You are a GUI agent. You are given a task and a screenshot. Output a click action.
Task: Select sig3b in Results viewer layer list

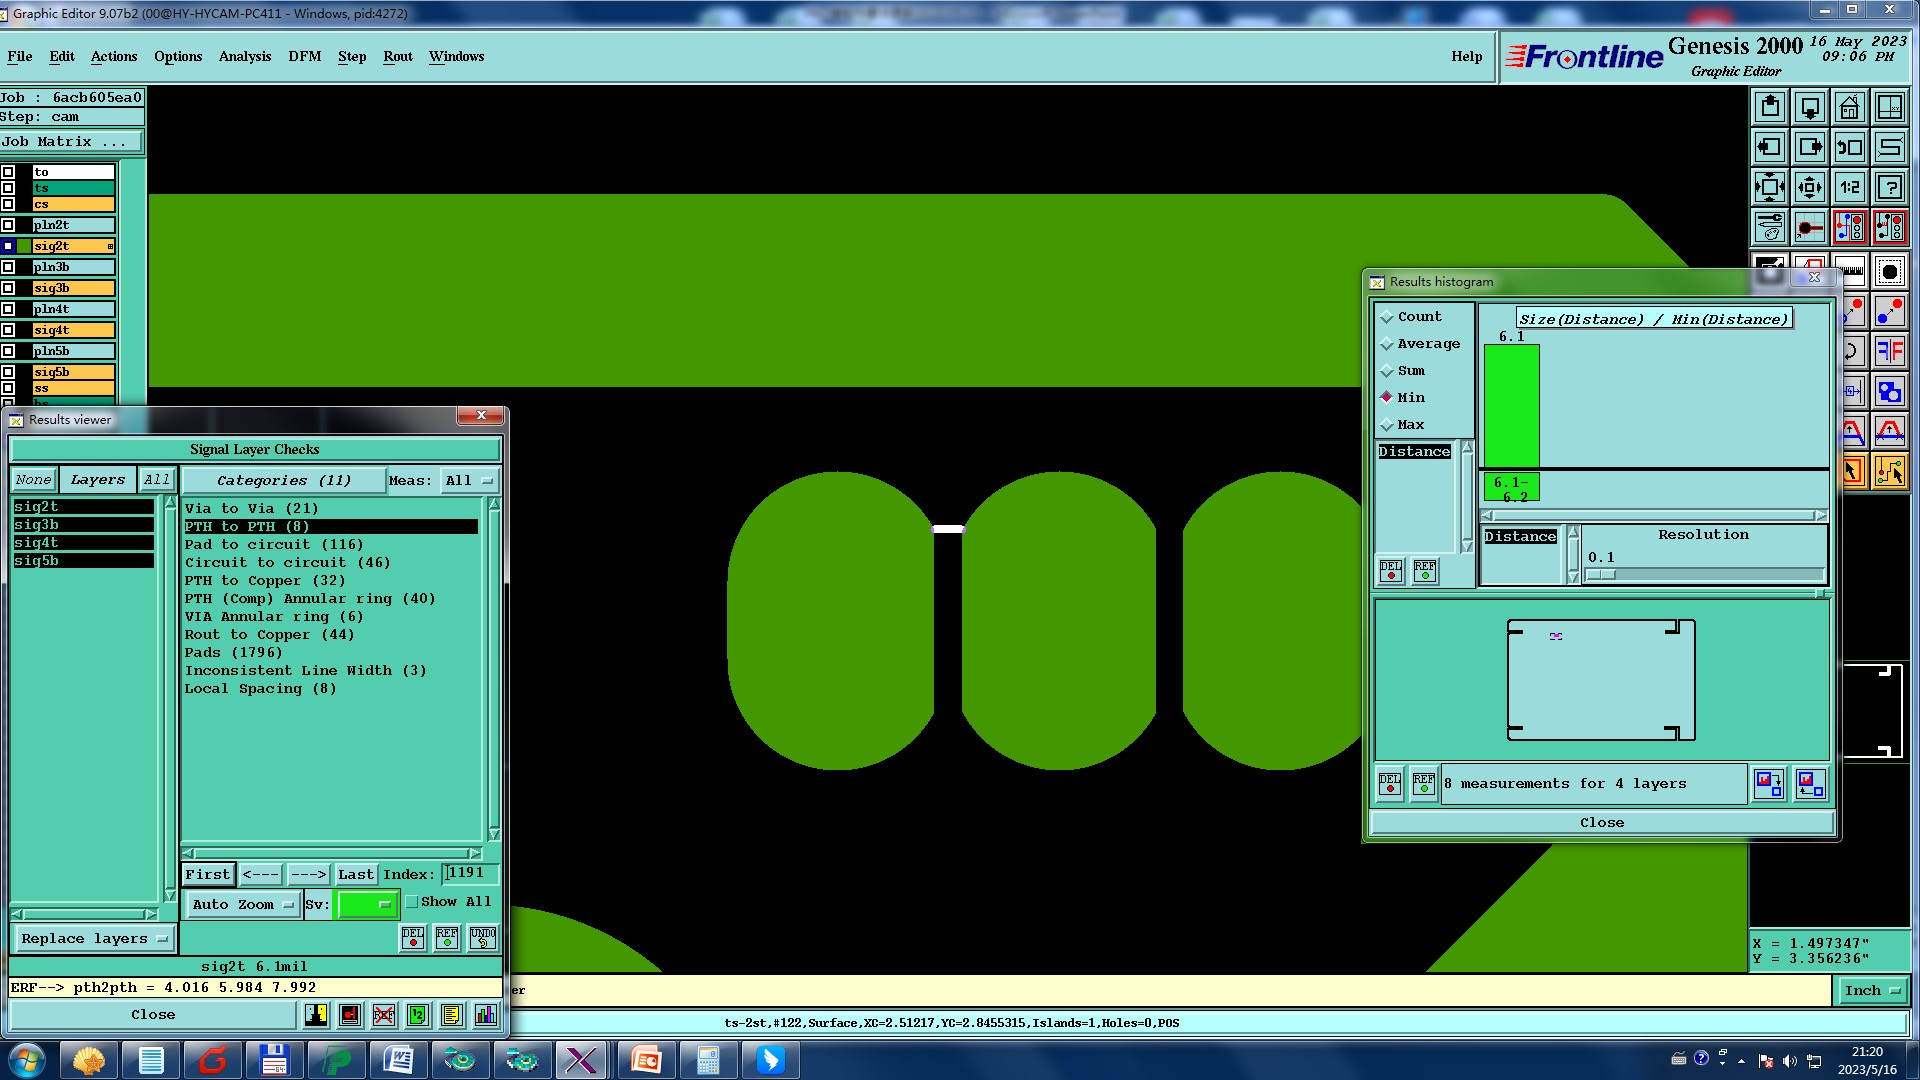tap(84, 525)
